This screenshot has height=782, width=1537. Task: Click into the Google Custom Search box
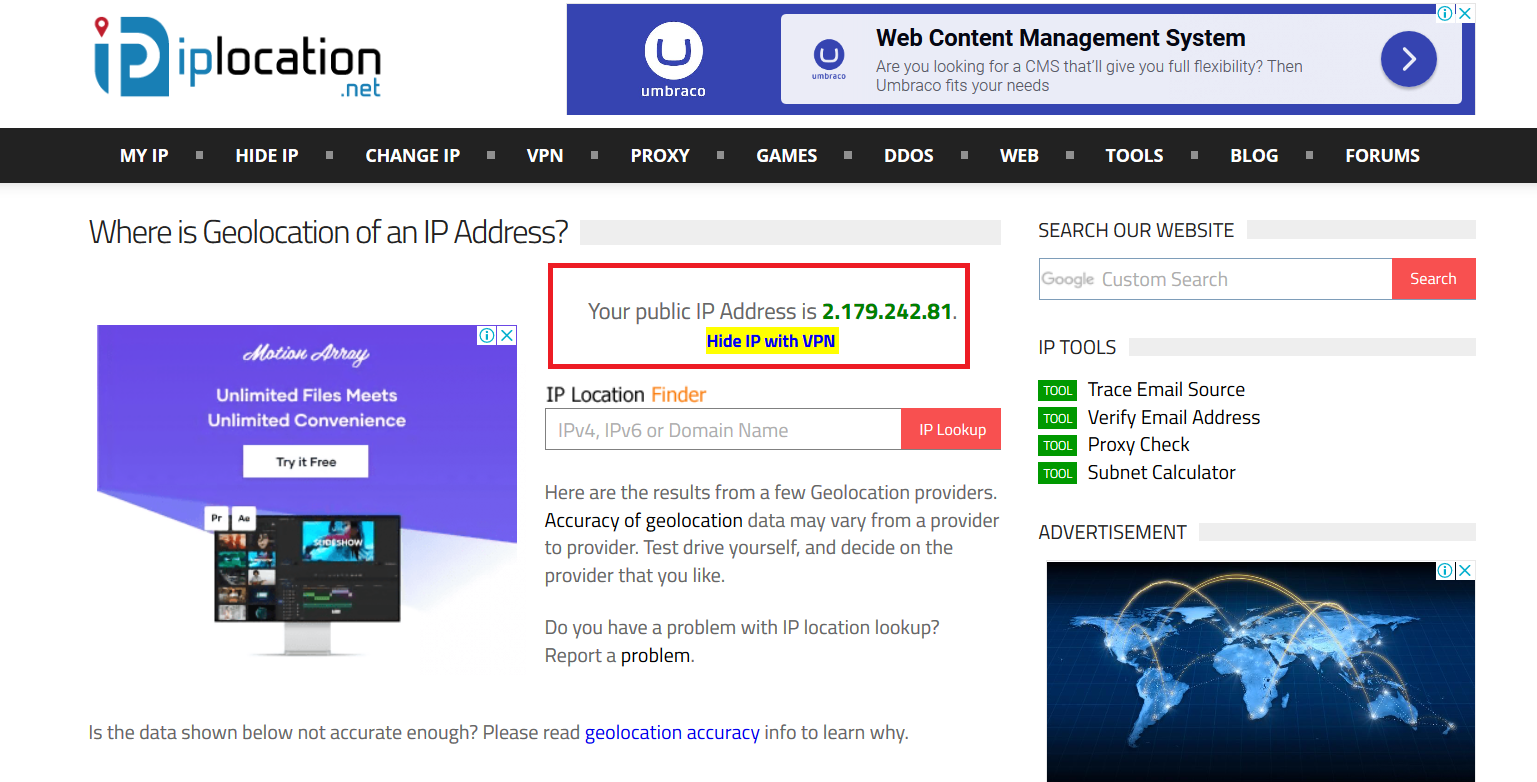pos(1215,279)
